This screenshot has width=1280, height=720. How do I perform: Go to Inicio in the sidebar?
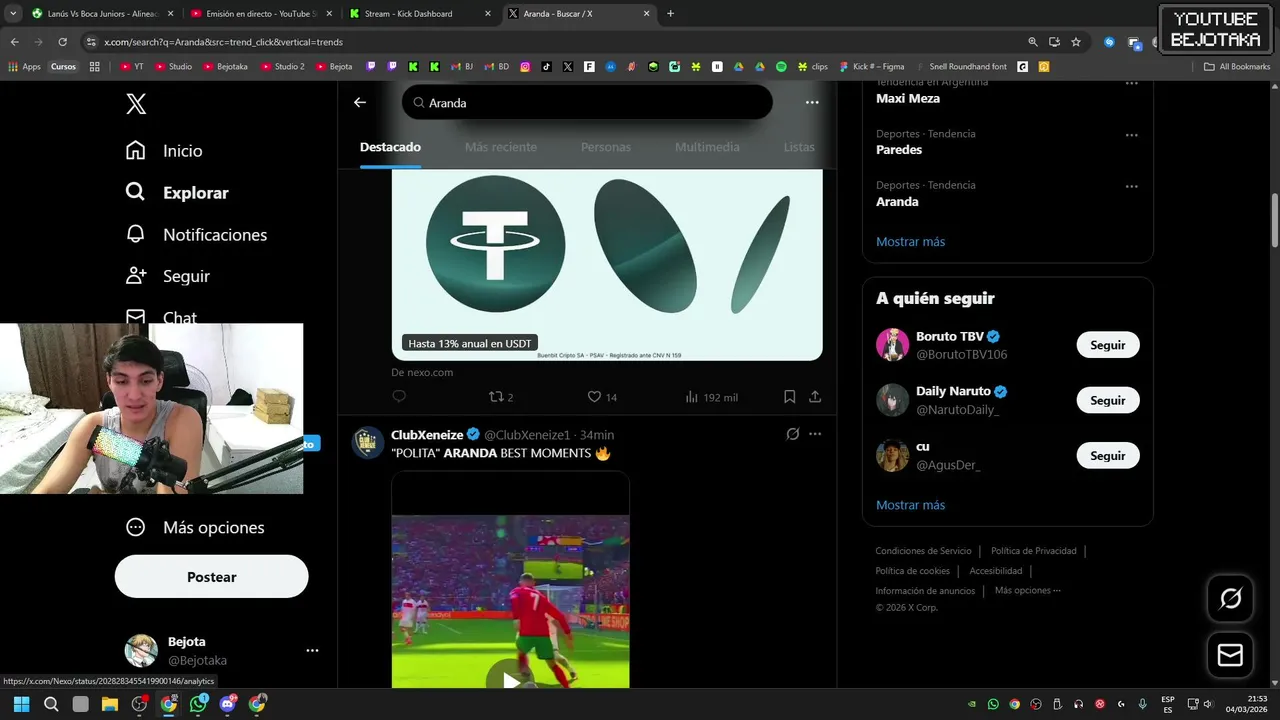coord(164,151)
